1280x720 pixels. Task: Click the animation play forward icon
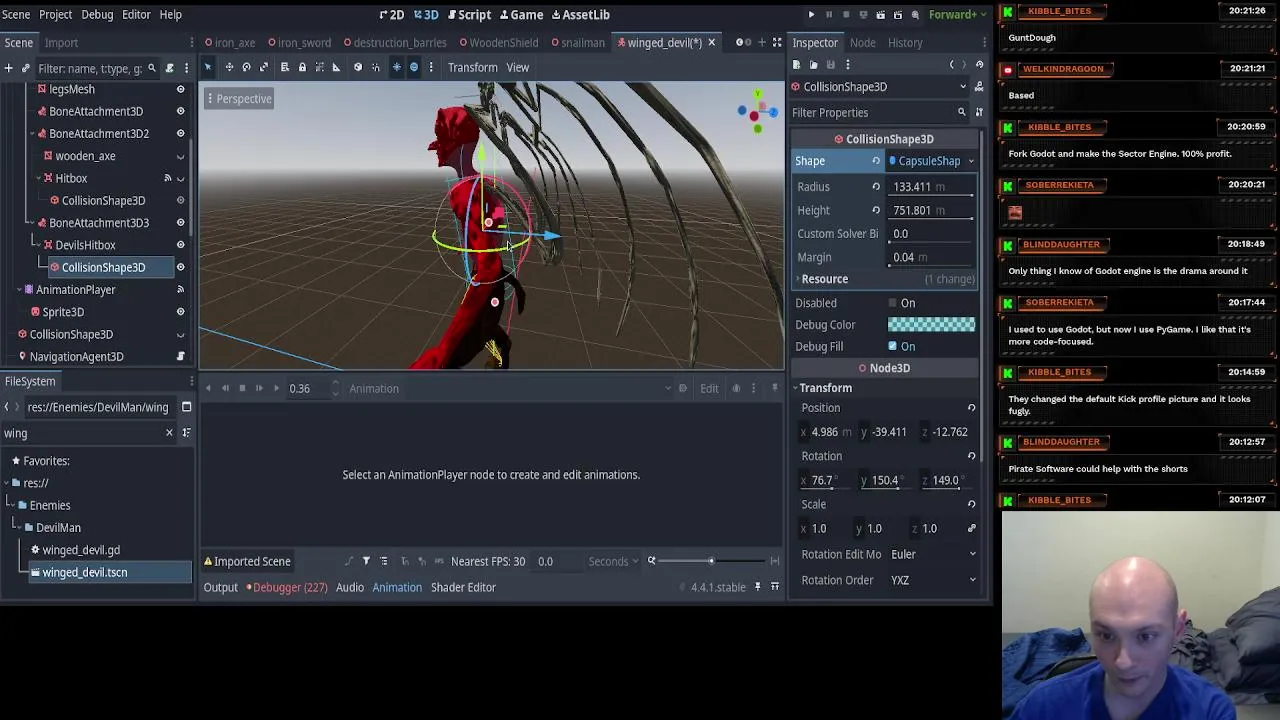coord(276,388)
